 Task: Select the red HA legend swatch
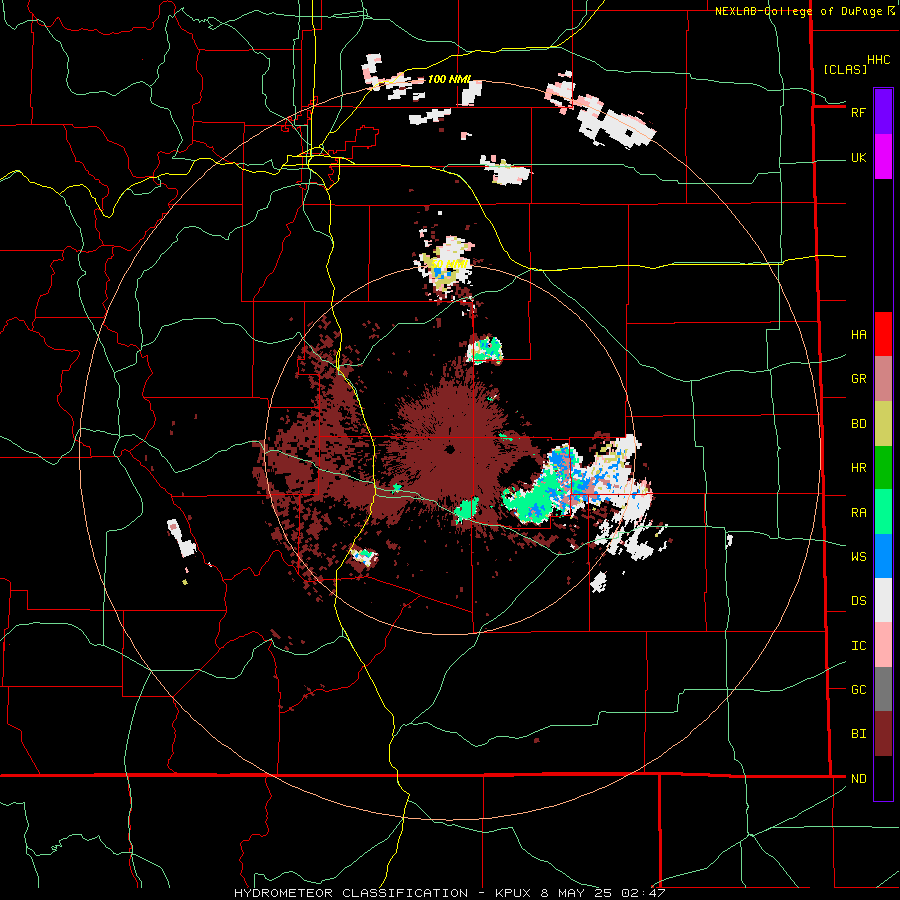[883, 334]
